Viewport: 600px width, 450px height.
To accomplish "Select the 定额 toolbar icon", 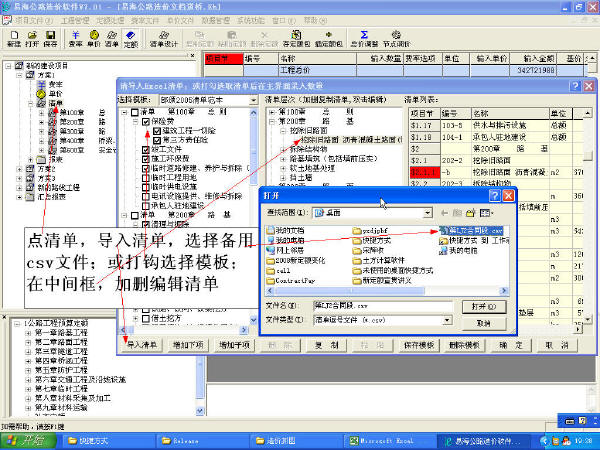I will [130, 39].
